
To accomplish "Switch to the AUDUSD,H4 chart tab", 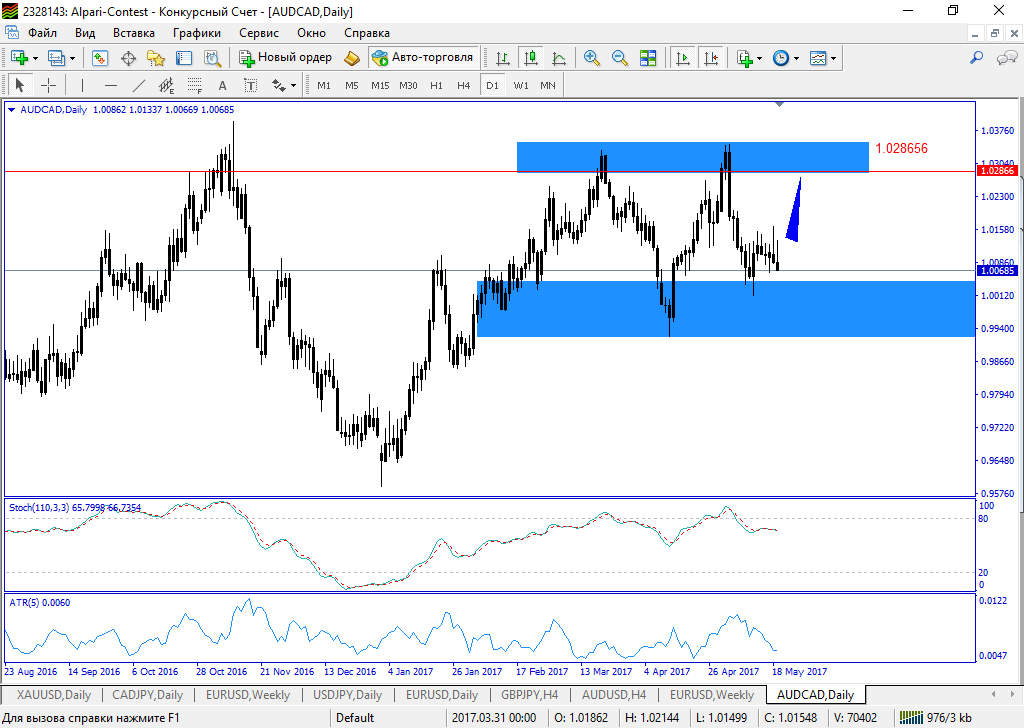I will pos(614,695).
